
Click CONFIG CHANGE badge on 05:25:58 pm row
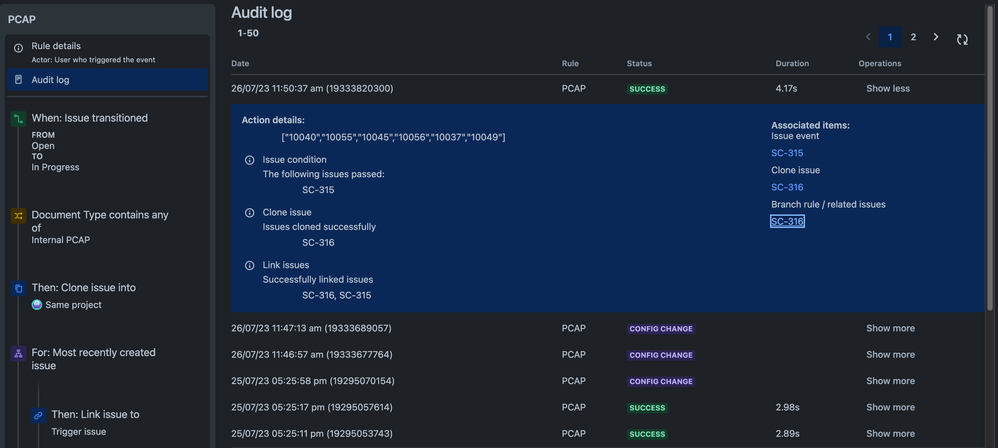click(x=661, y=381)
